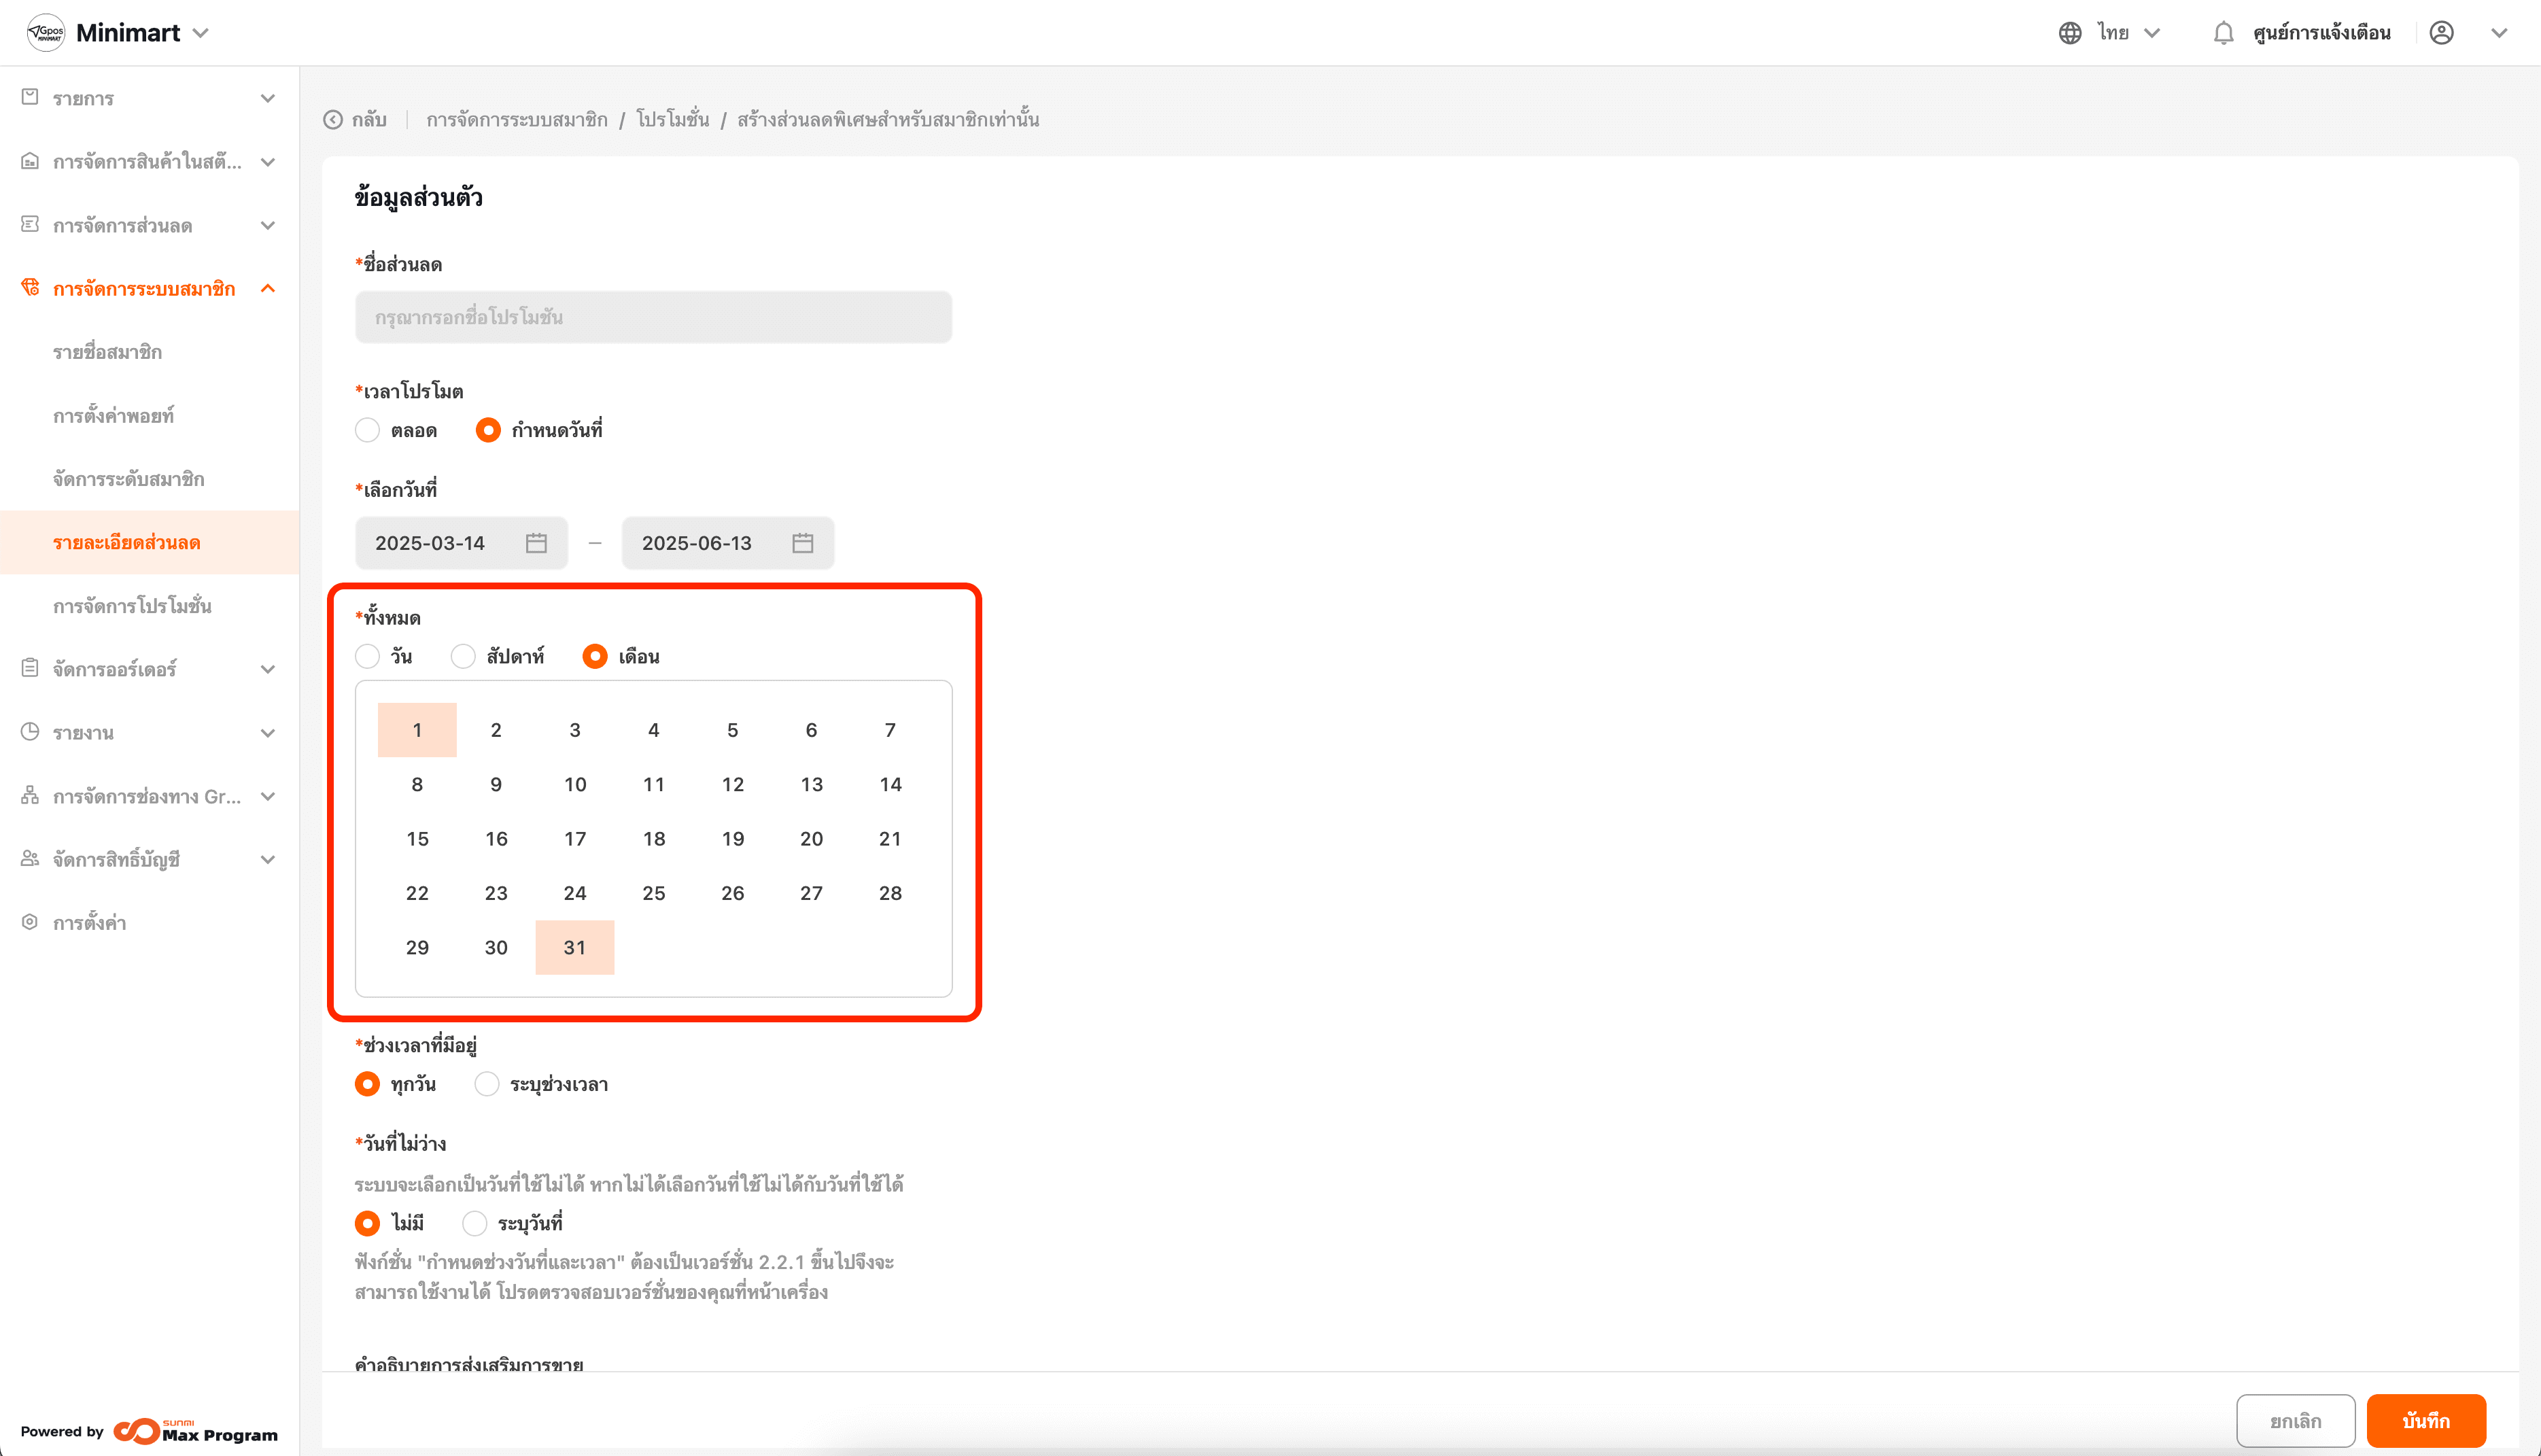Image resolution: width=2541 pixels, height=1456 pixels.
Task: Click the ชื่อส่วนลด name input field
Action: [653, 317]
